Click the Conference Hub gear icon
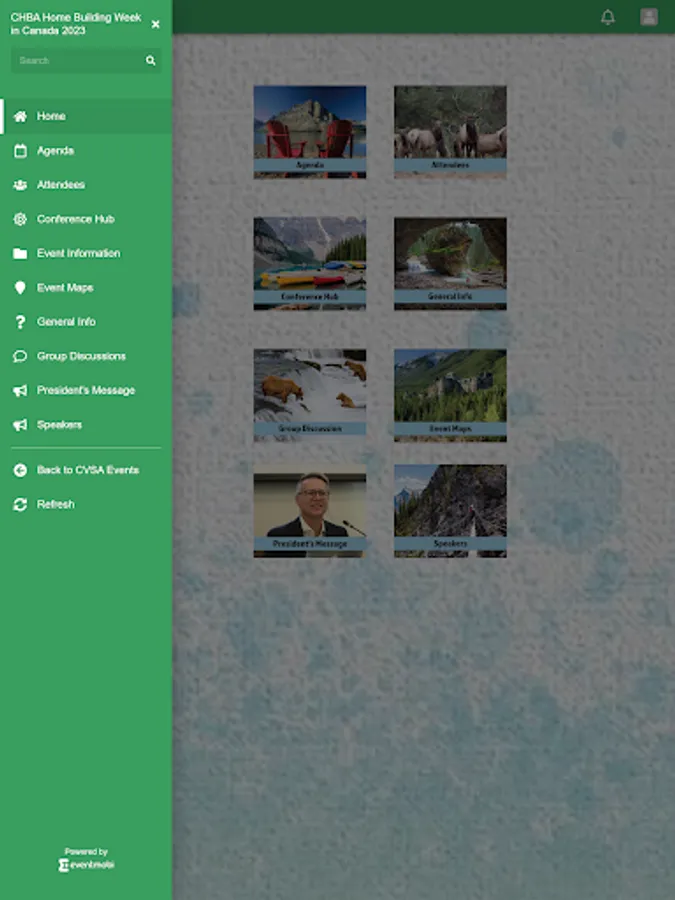 click(x=20, y=219)
